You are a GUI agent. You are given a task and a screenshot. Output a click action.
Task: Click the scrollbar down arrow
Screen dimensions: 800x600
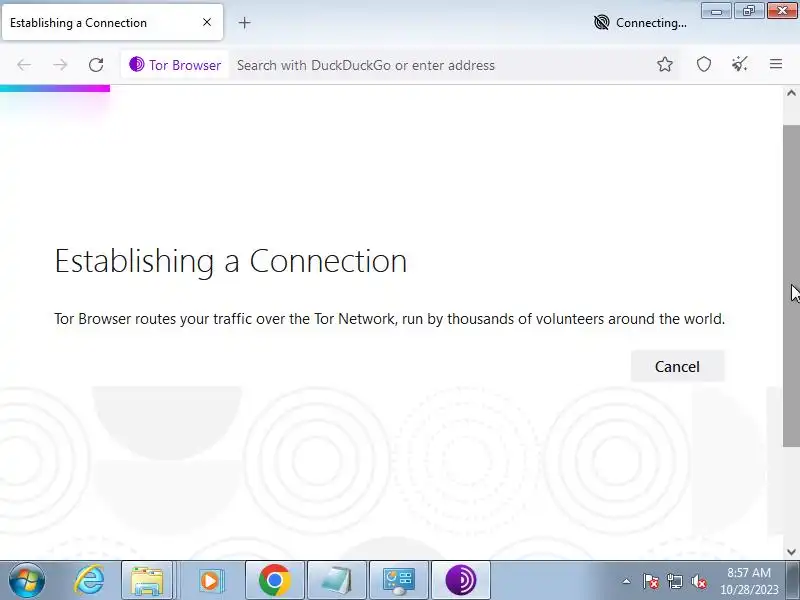[791, 552]
